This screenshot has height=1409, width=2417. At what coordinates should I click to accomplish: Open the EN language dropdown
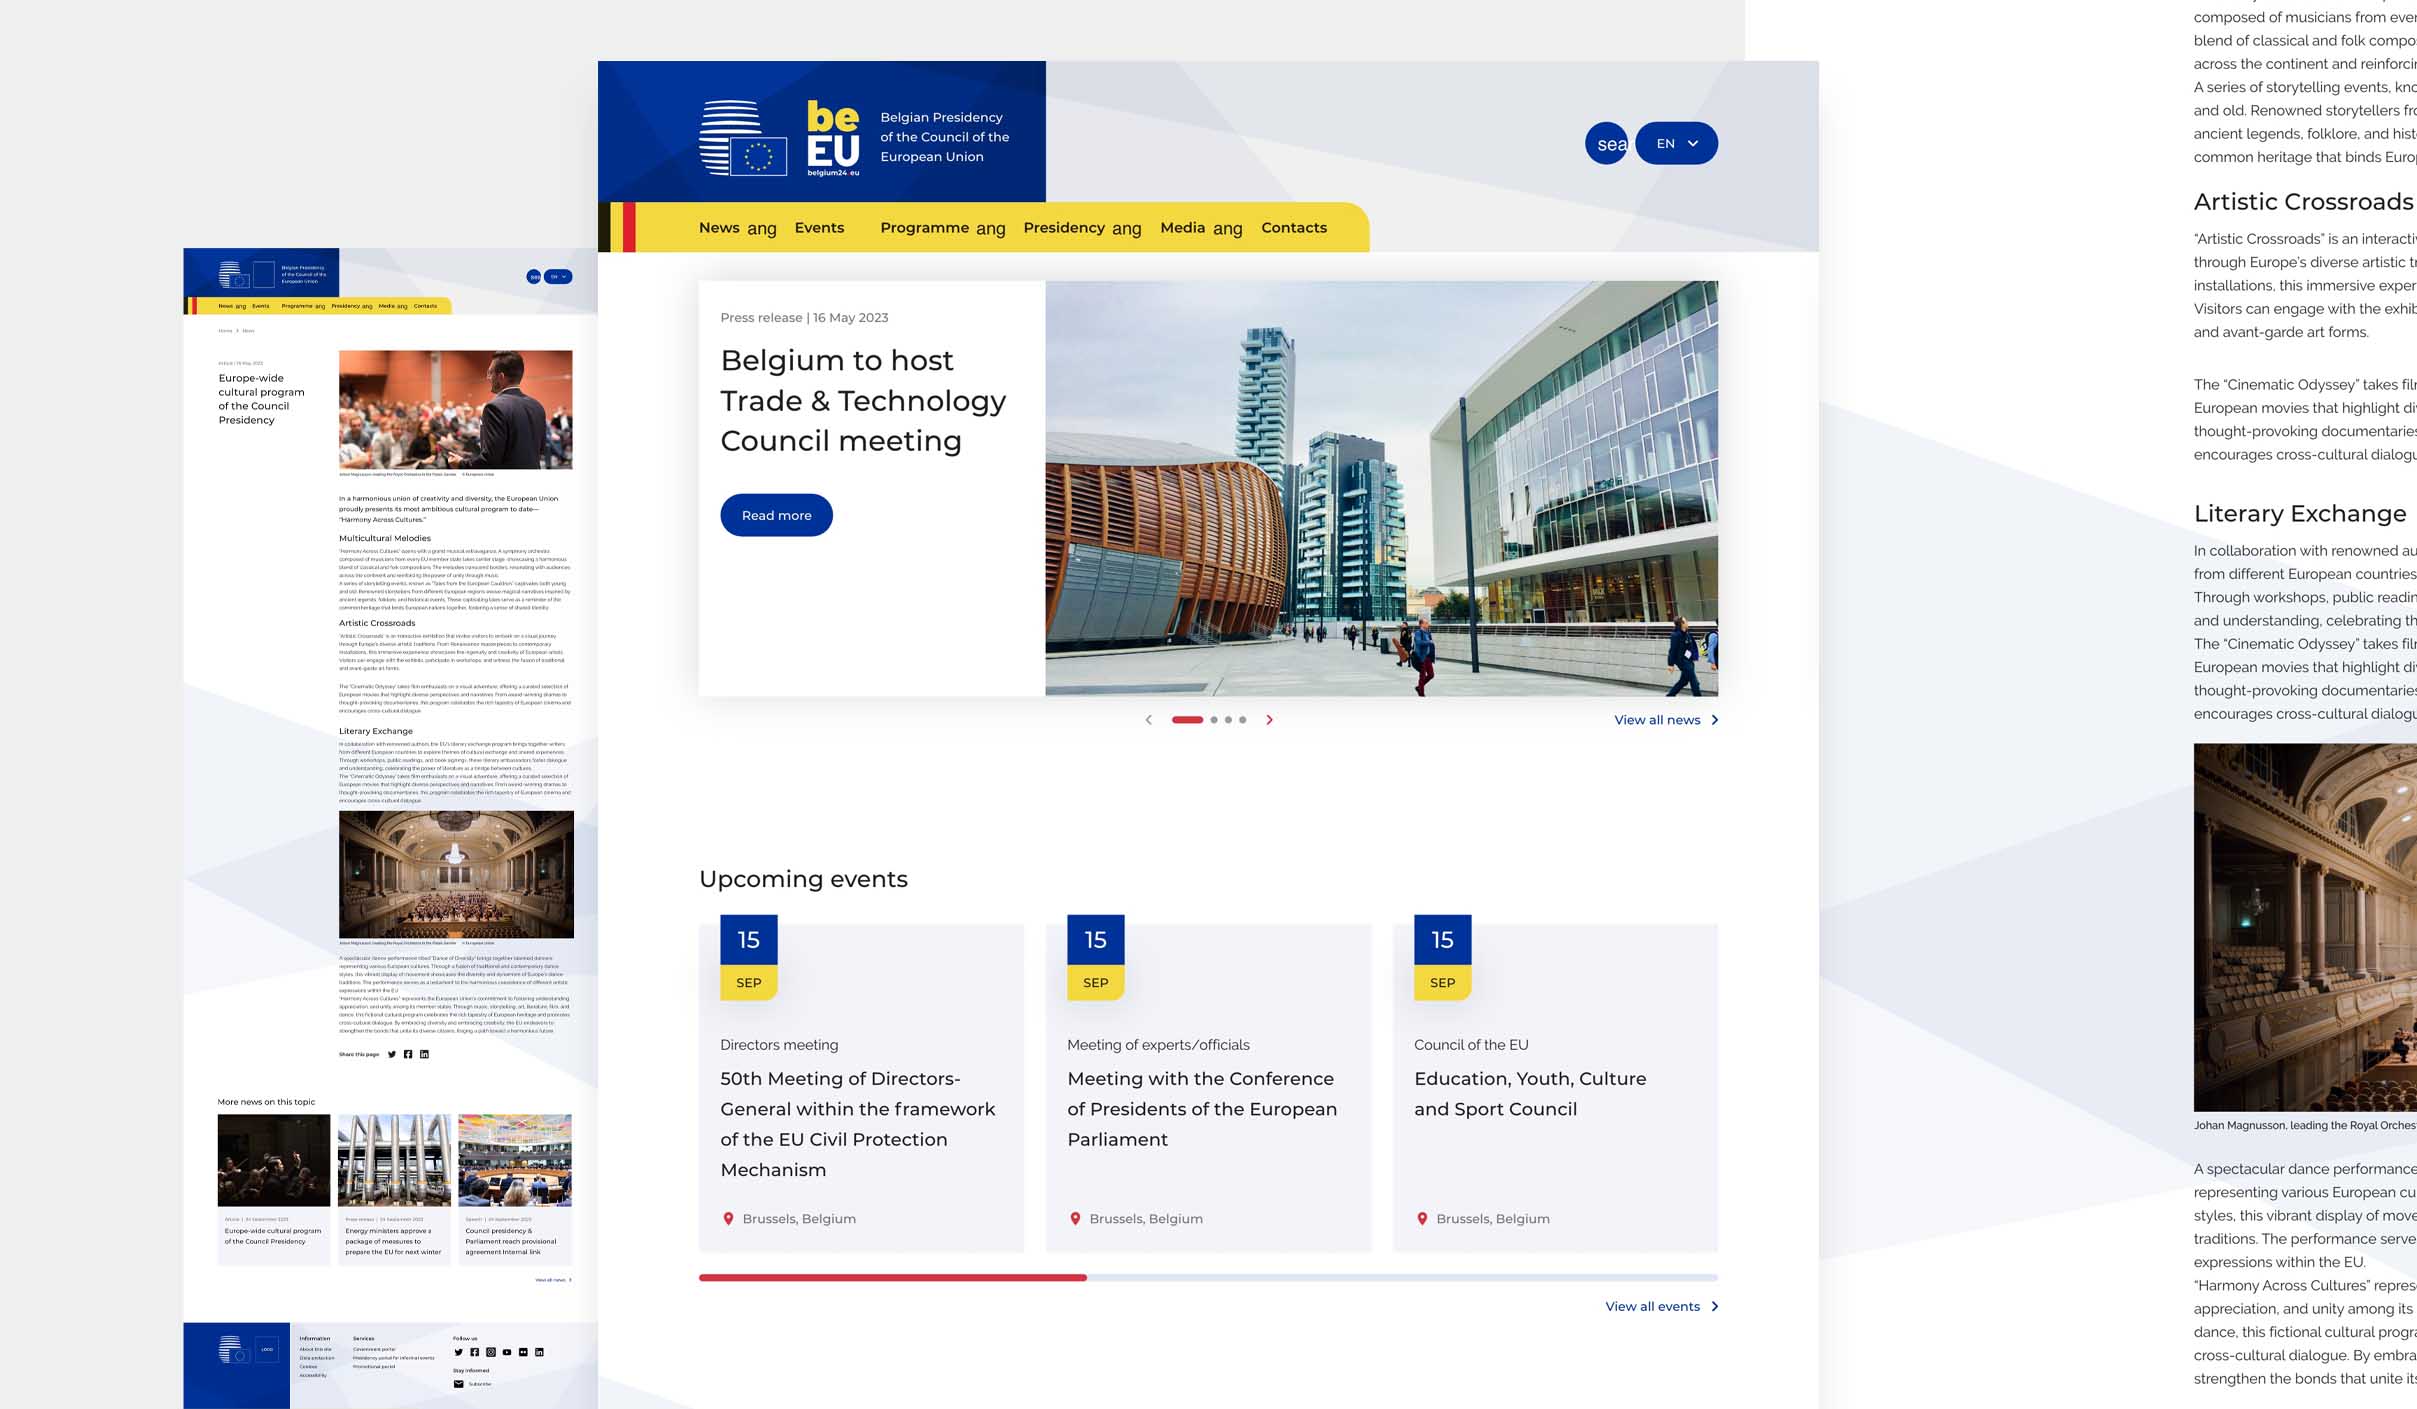coord(1677,144)
